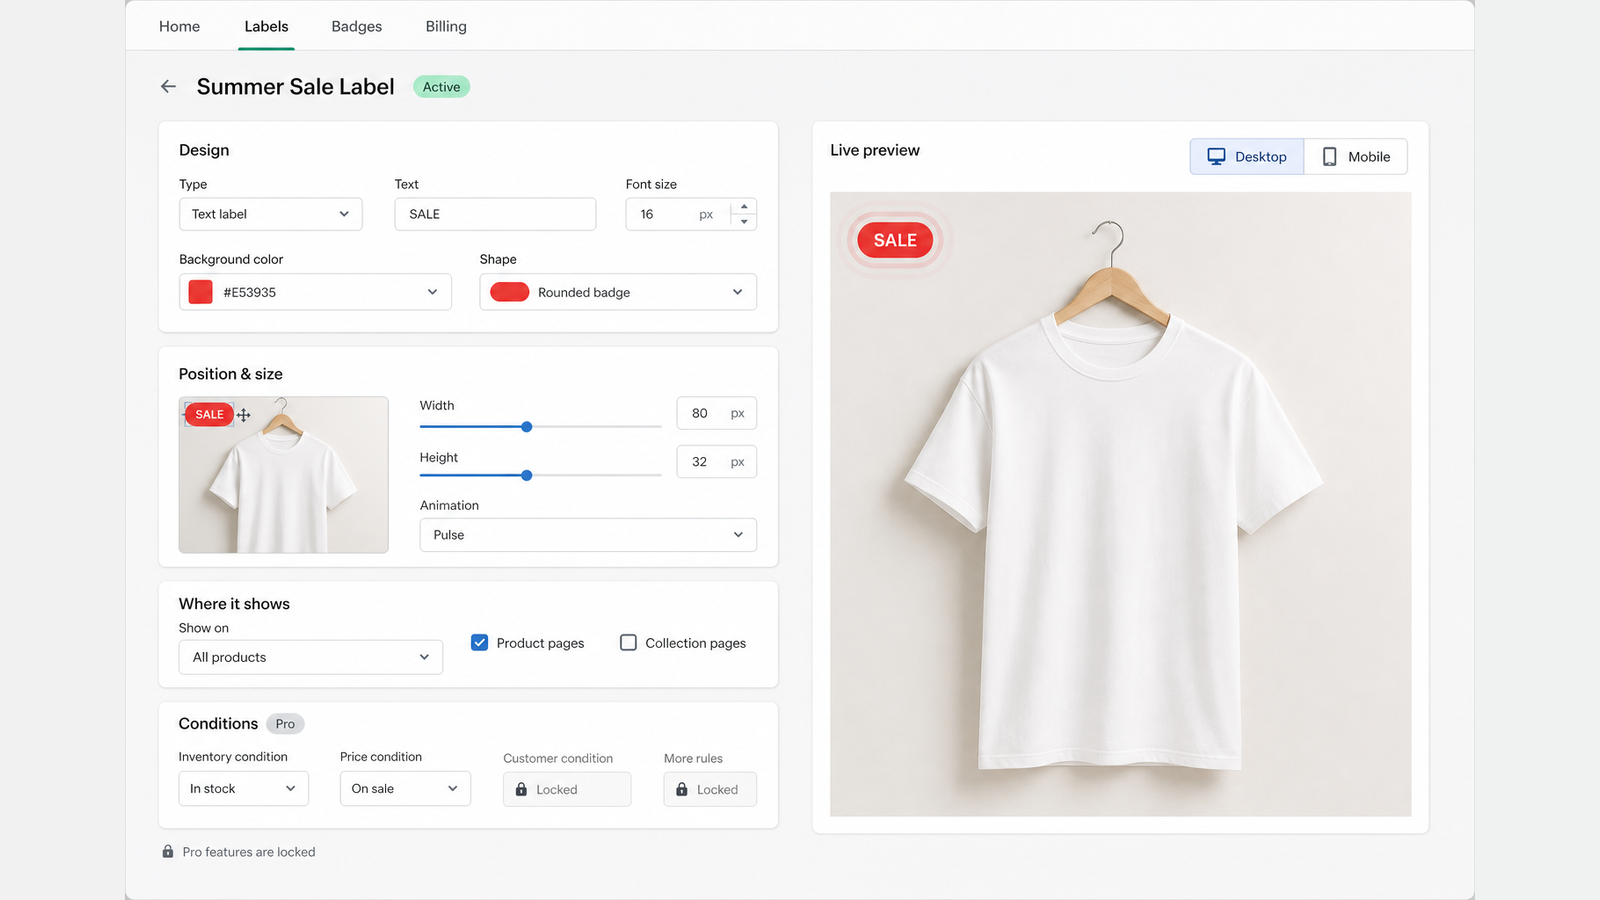Click the label Text input field
Screen dimensions: 1600x900
[x=496, y=214]
